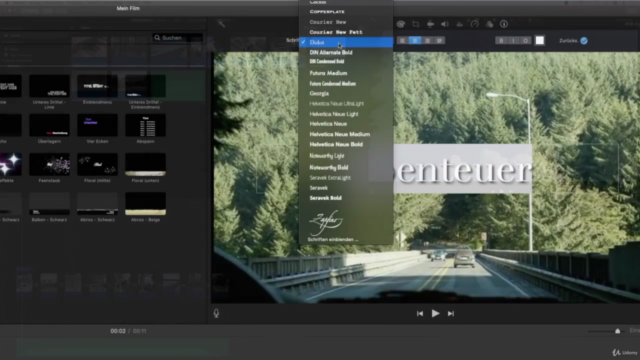
Task: Show the clip information icon
Action: pos(504,24)
